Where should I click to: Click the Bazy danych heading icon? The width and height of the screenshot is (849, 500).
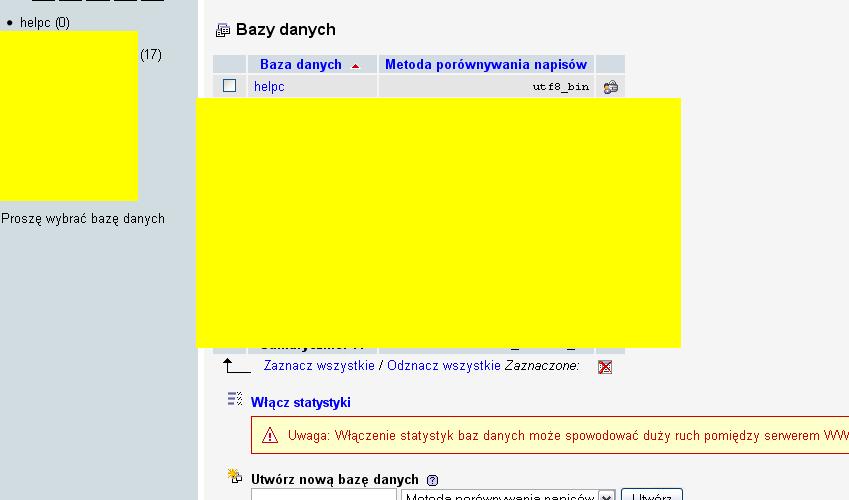pyautogui.click(x=223, y=30)
